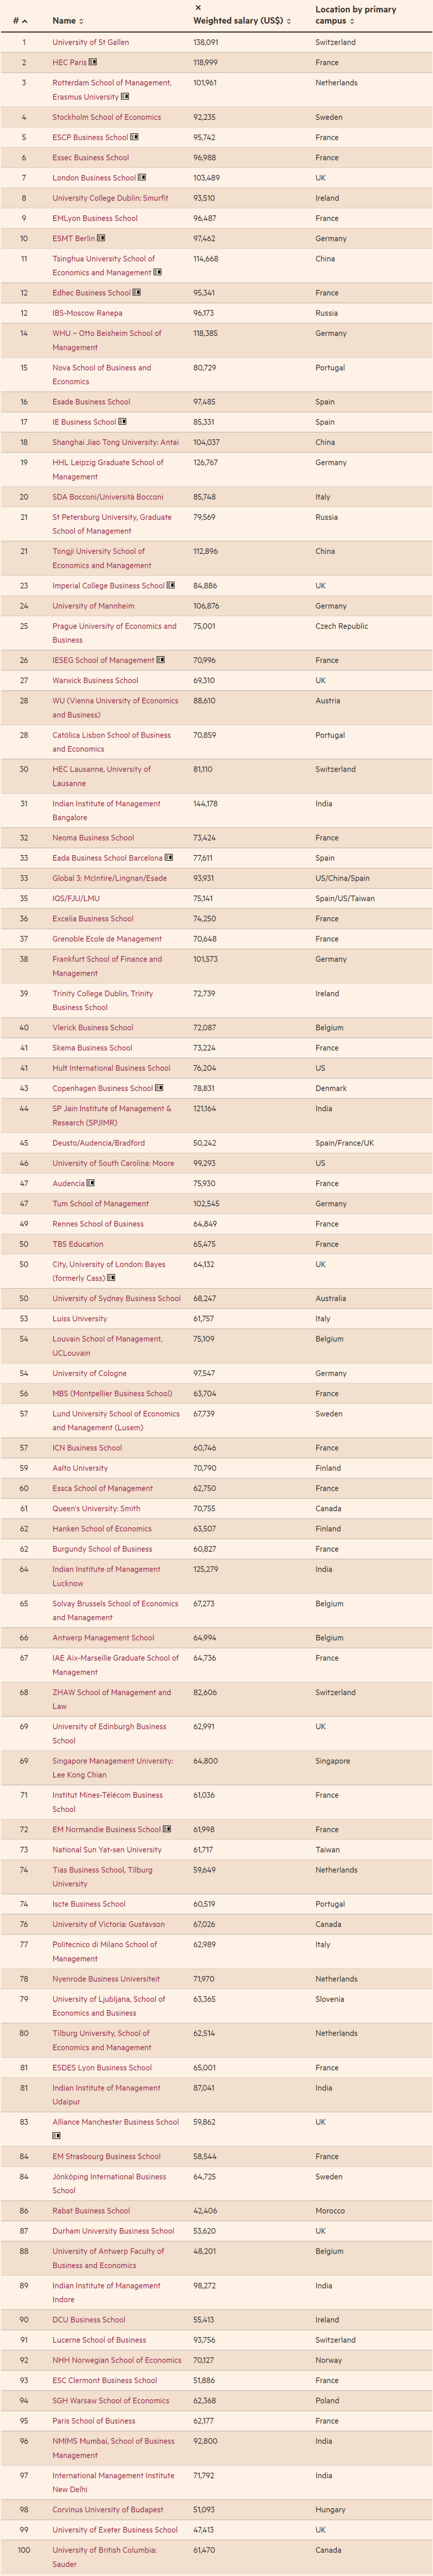Open the profile icon beside EM Normandie Business School
Image resolution: width=433 pixels, height=2576 pixels.
point(167,1829)
